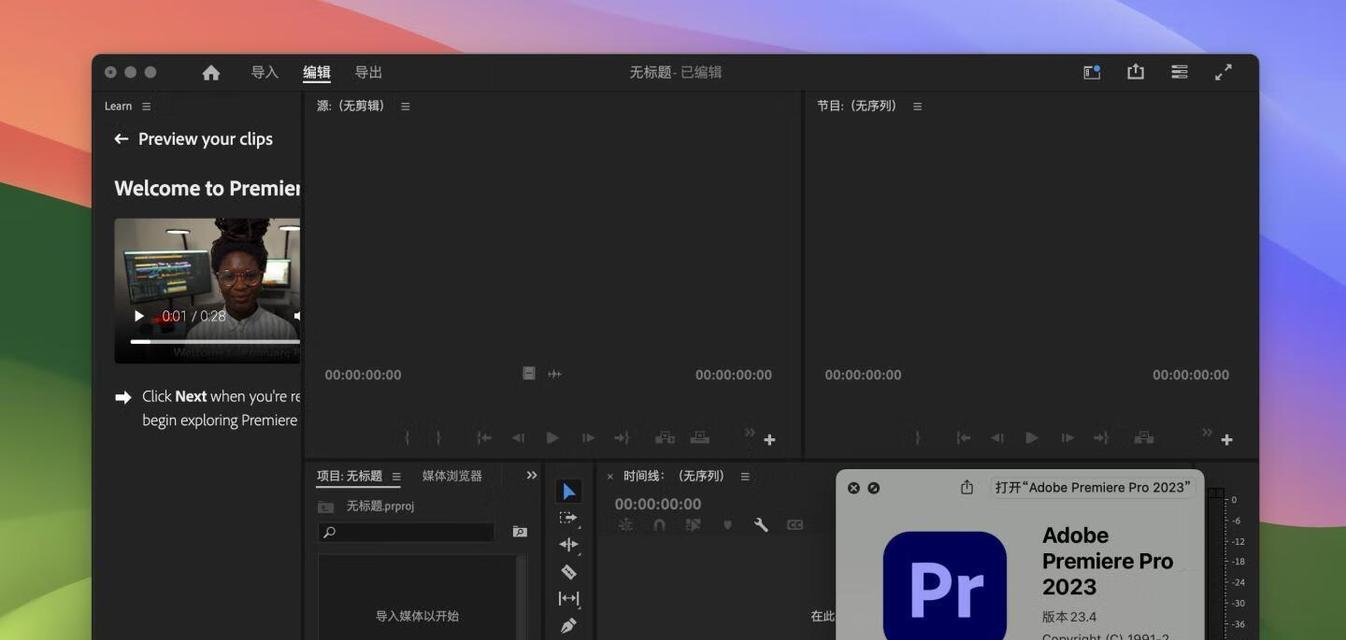Close the 时间线 panel tab
The width and height of the screenshot is (1346, 640).
[x=610, y=477]
